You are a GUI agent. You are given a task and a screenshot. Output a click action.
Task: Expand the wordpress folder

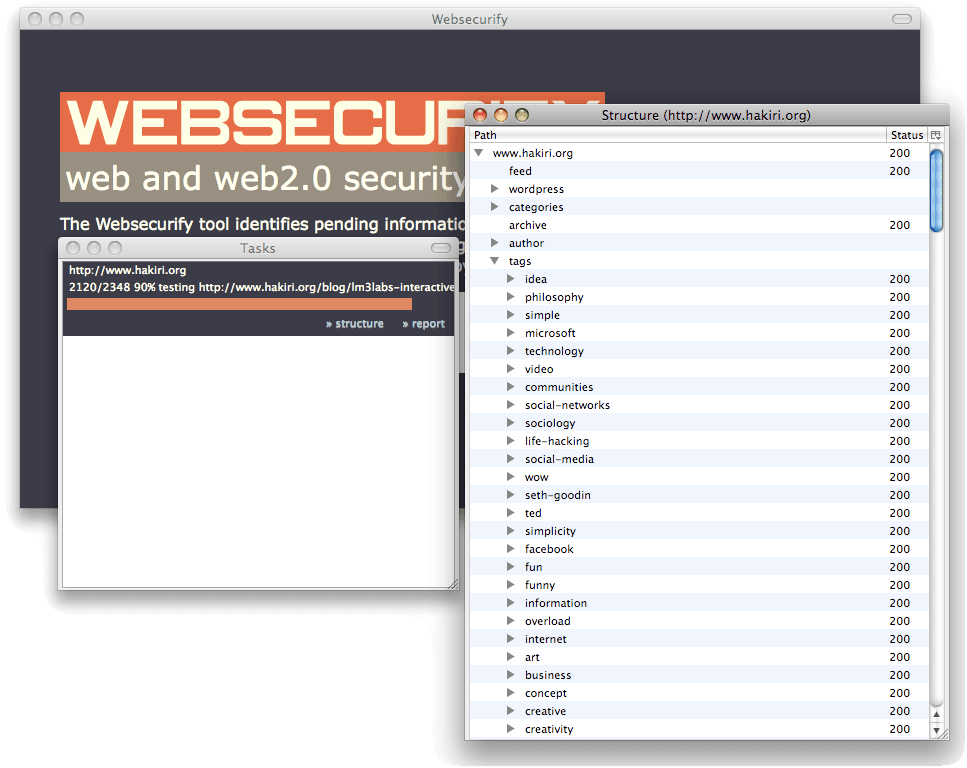(495, 188)
